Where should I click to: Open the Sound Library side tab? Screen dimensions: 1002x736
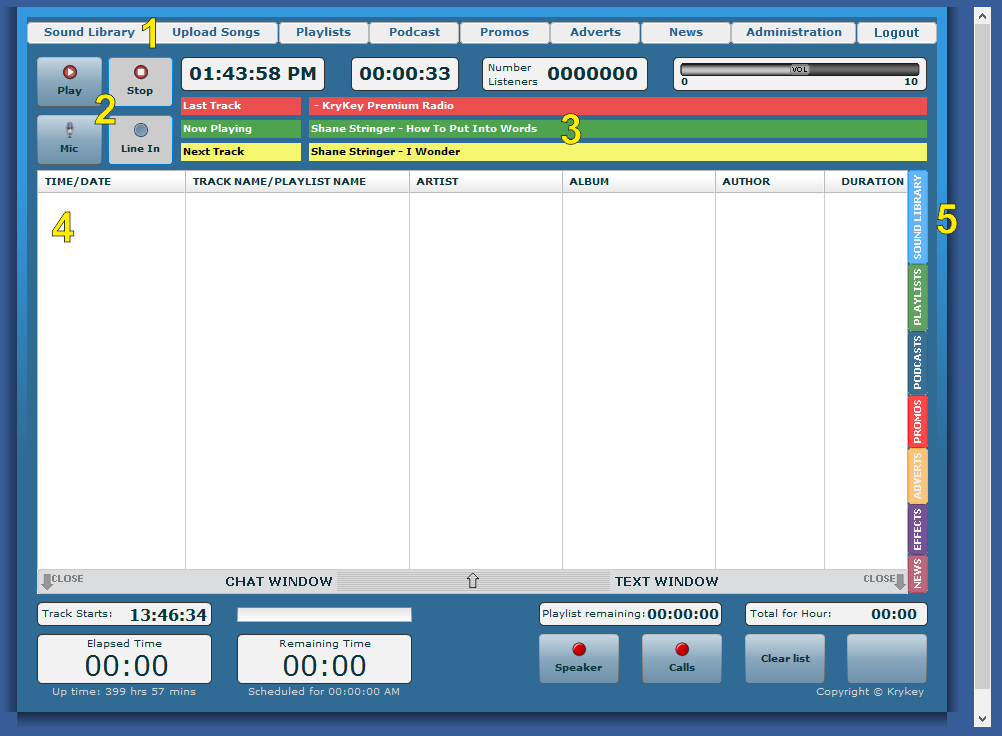917,216
